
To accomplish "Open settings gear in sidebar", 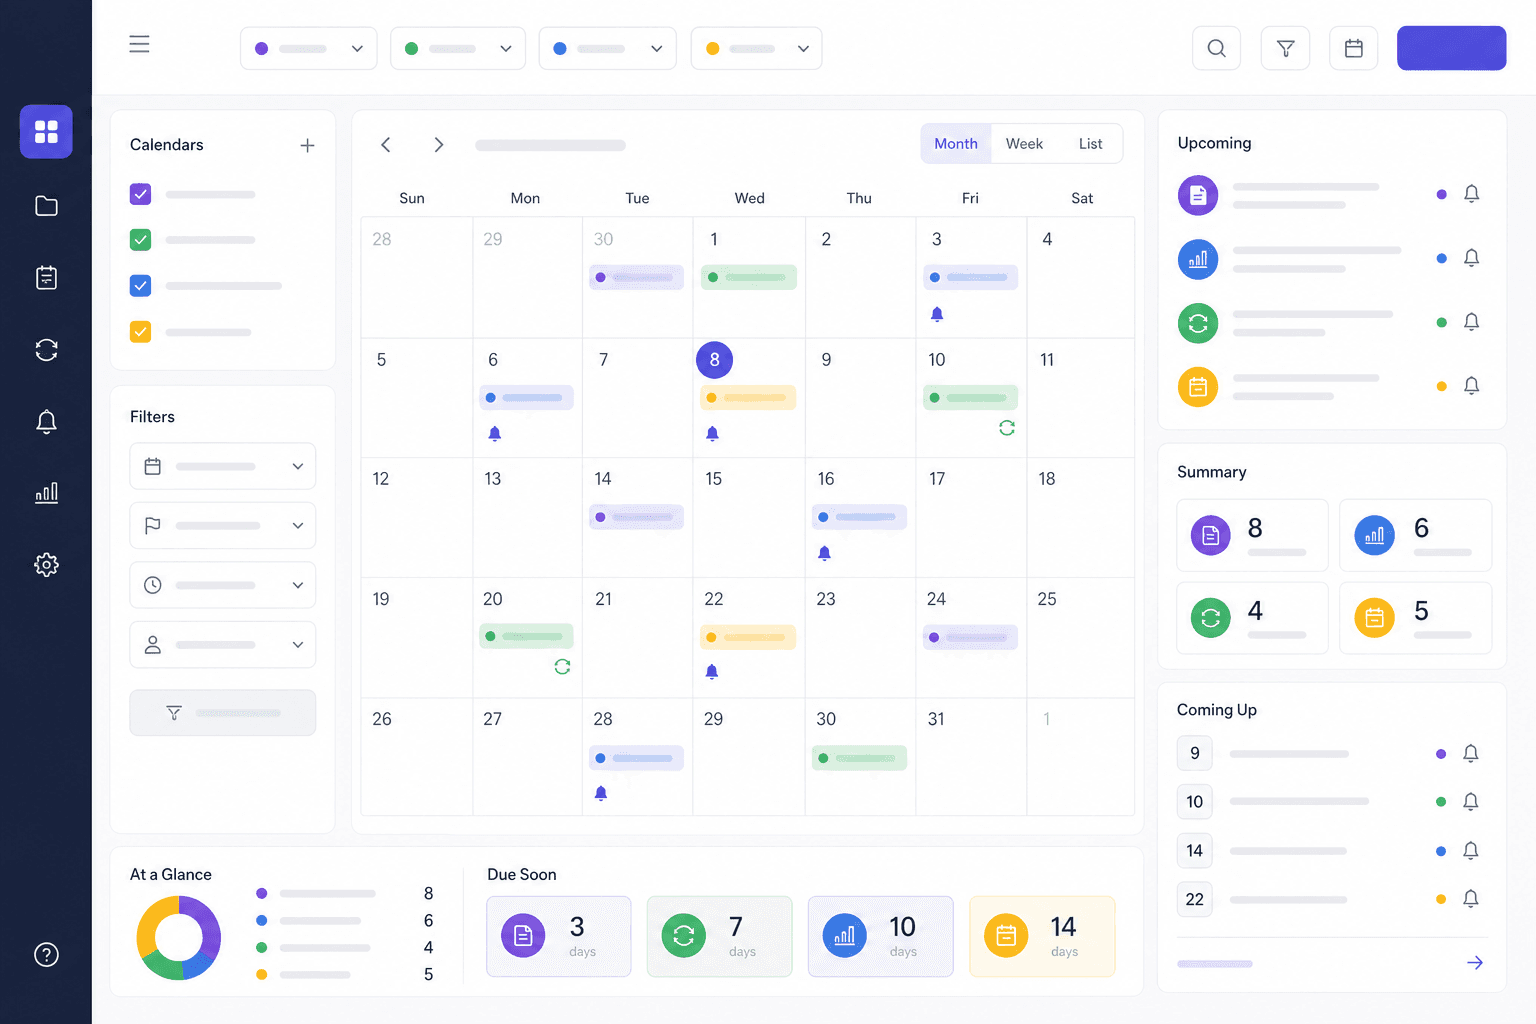I will [x=46, y=565].
